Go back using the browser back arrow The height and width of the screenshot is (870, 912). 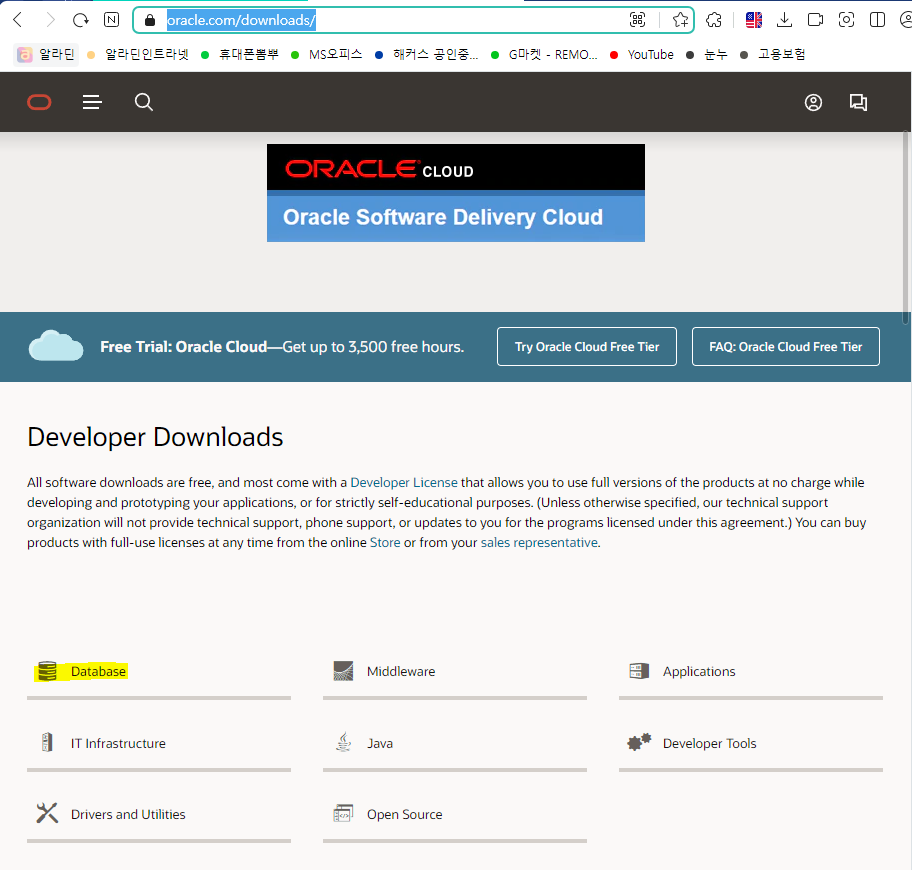tap(18, 20)
